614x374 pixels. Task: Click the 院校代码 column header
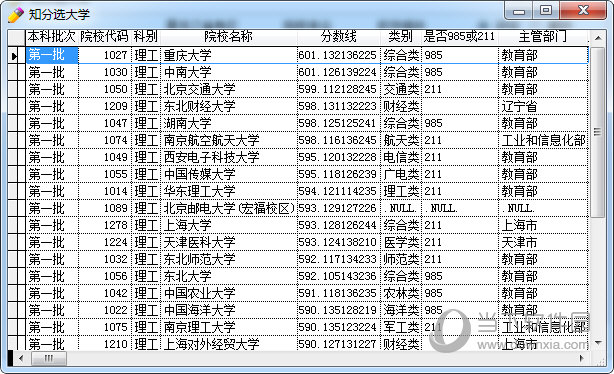[105, 37]
